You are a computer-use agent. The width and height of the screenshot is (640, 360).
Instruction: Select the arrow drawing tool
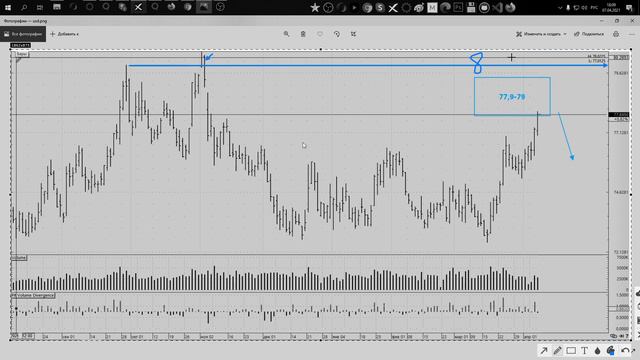pos(544,351)
